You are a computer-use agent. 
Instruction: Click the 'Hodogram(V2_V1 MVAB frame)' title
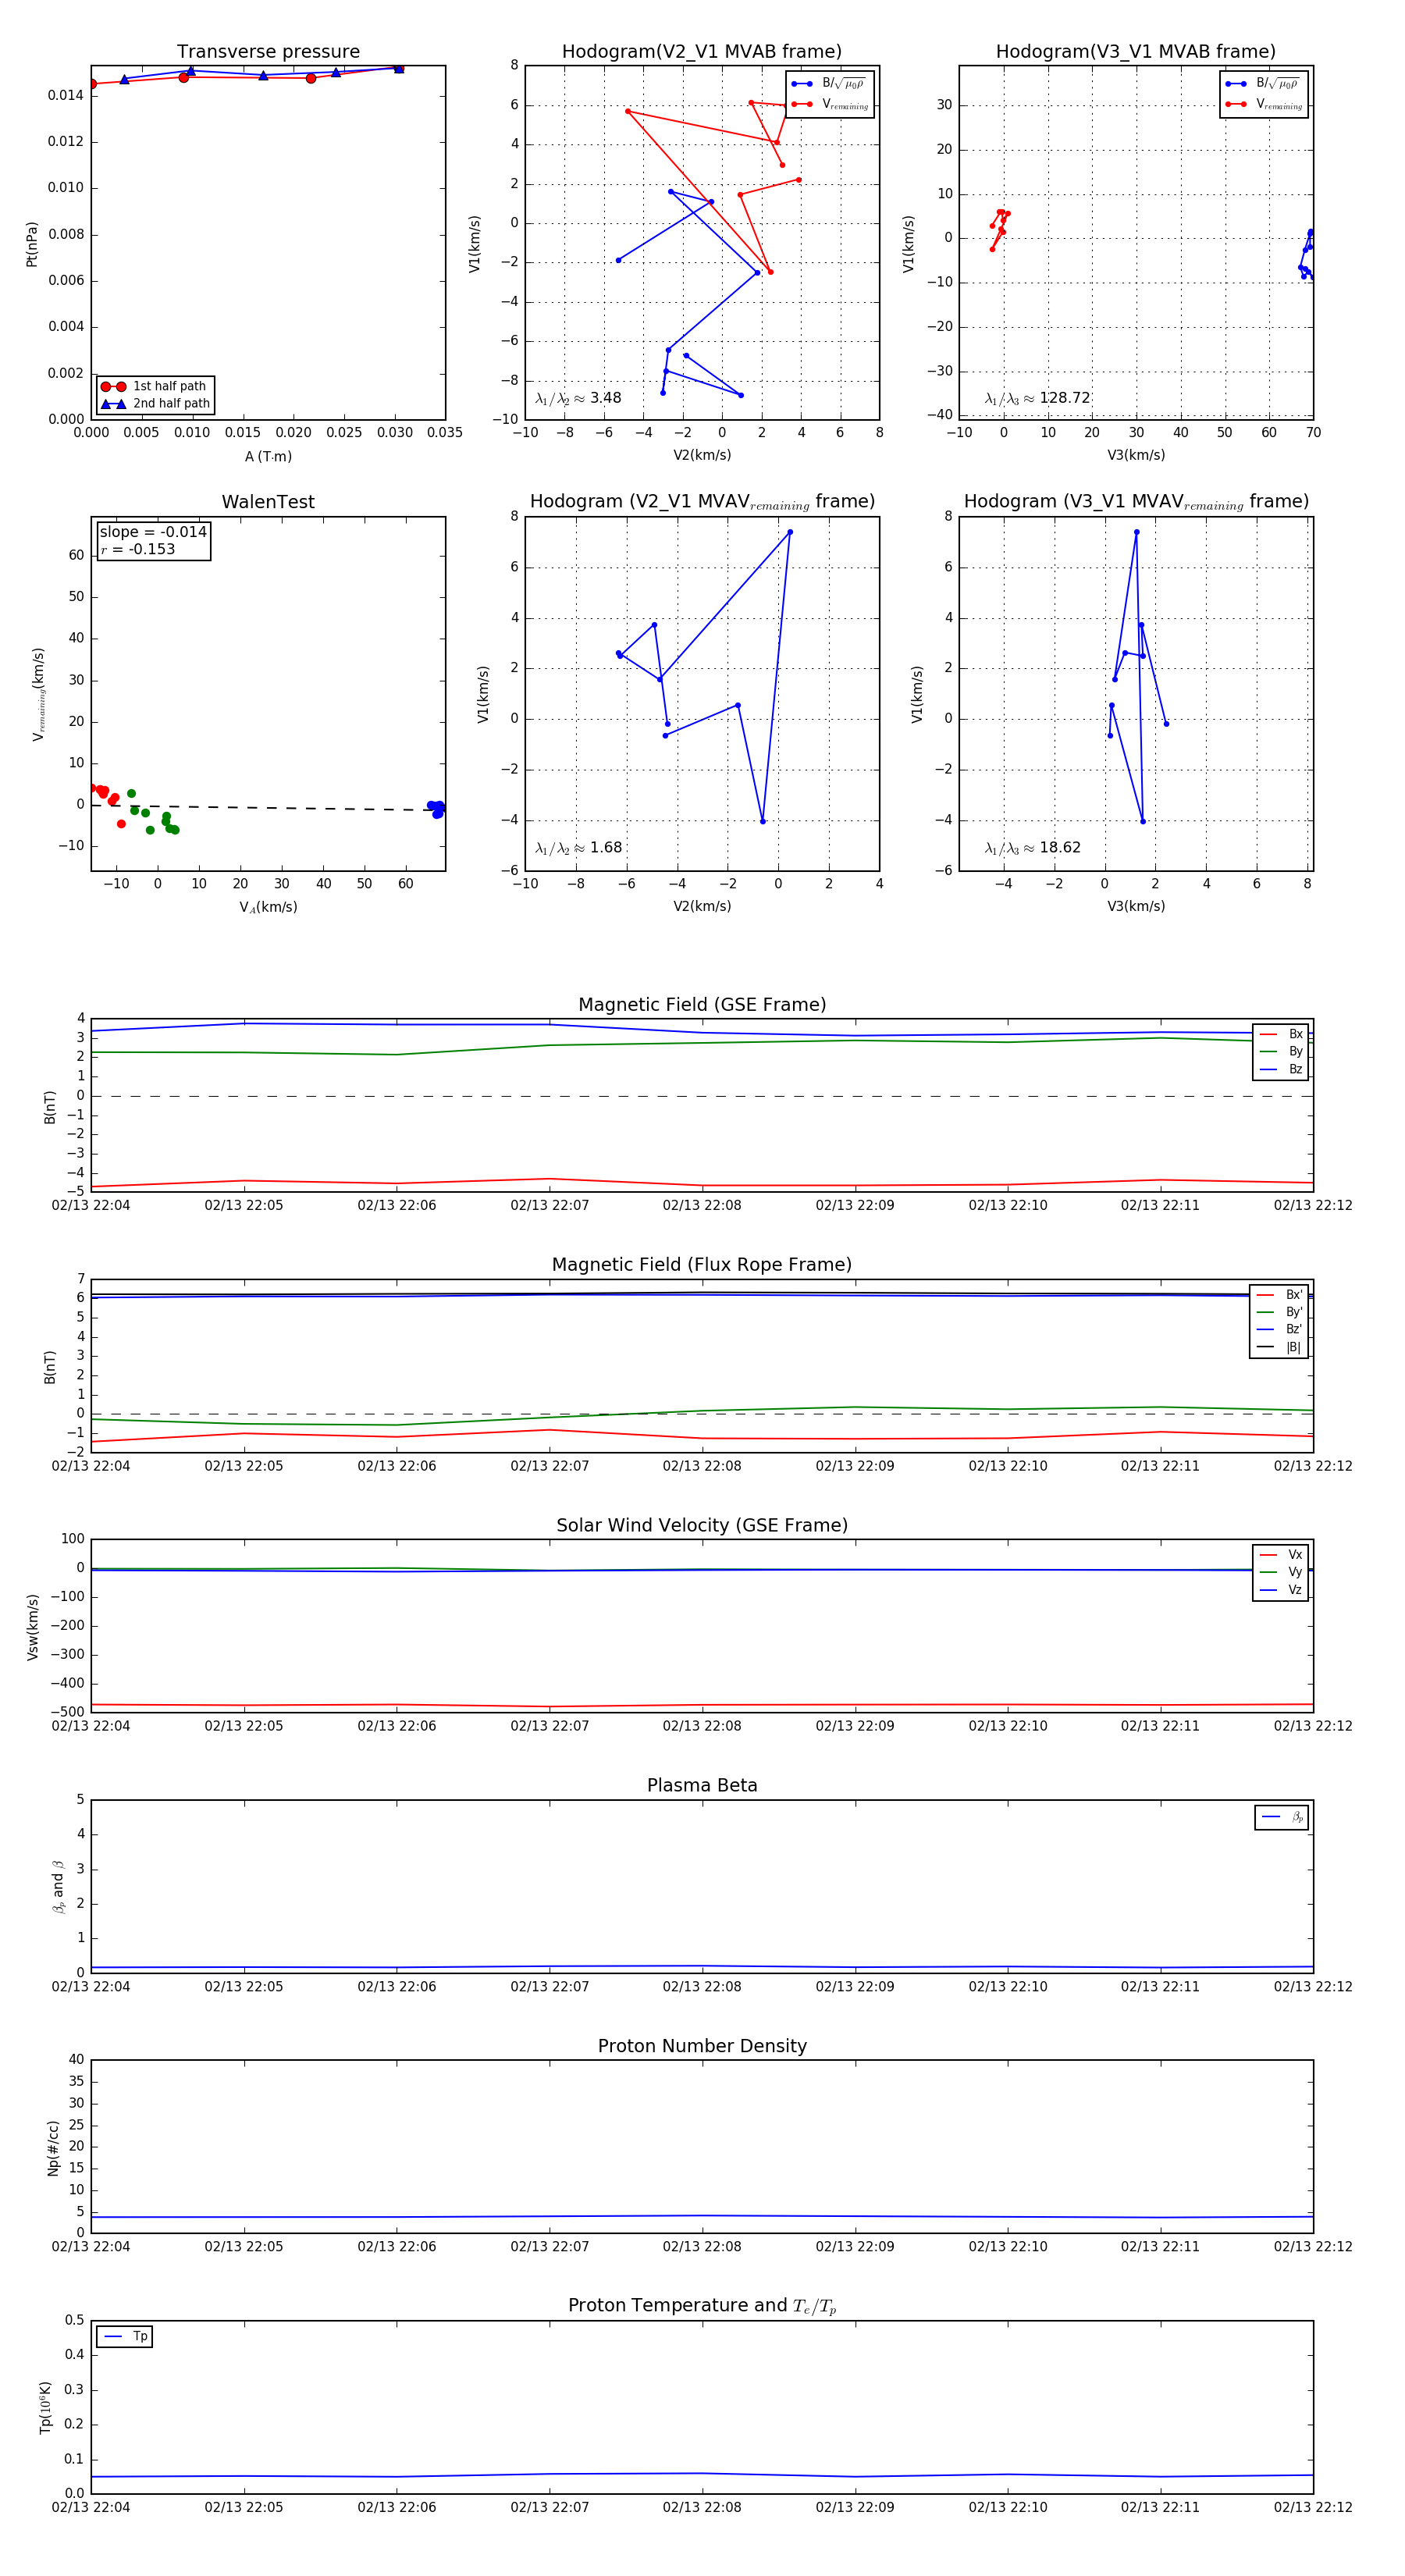[702, 52]
